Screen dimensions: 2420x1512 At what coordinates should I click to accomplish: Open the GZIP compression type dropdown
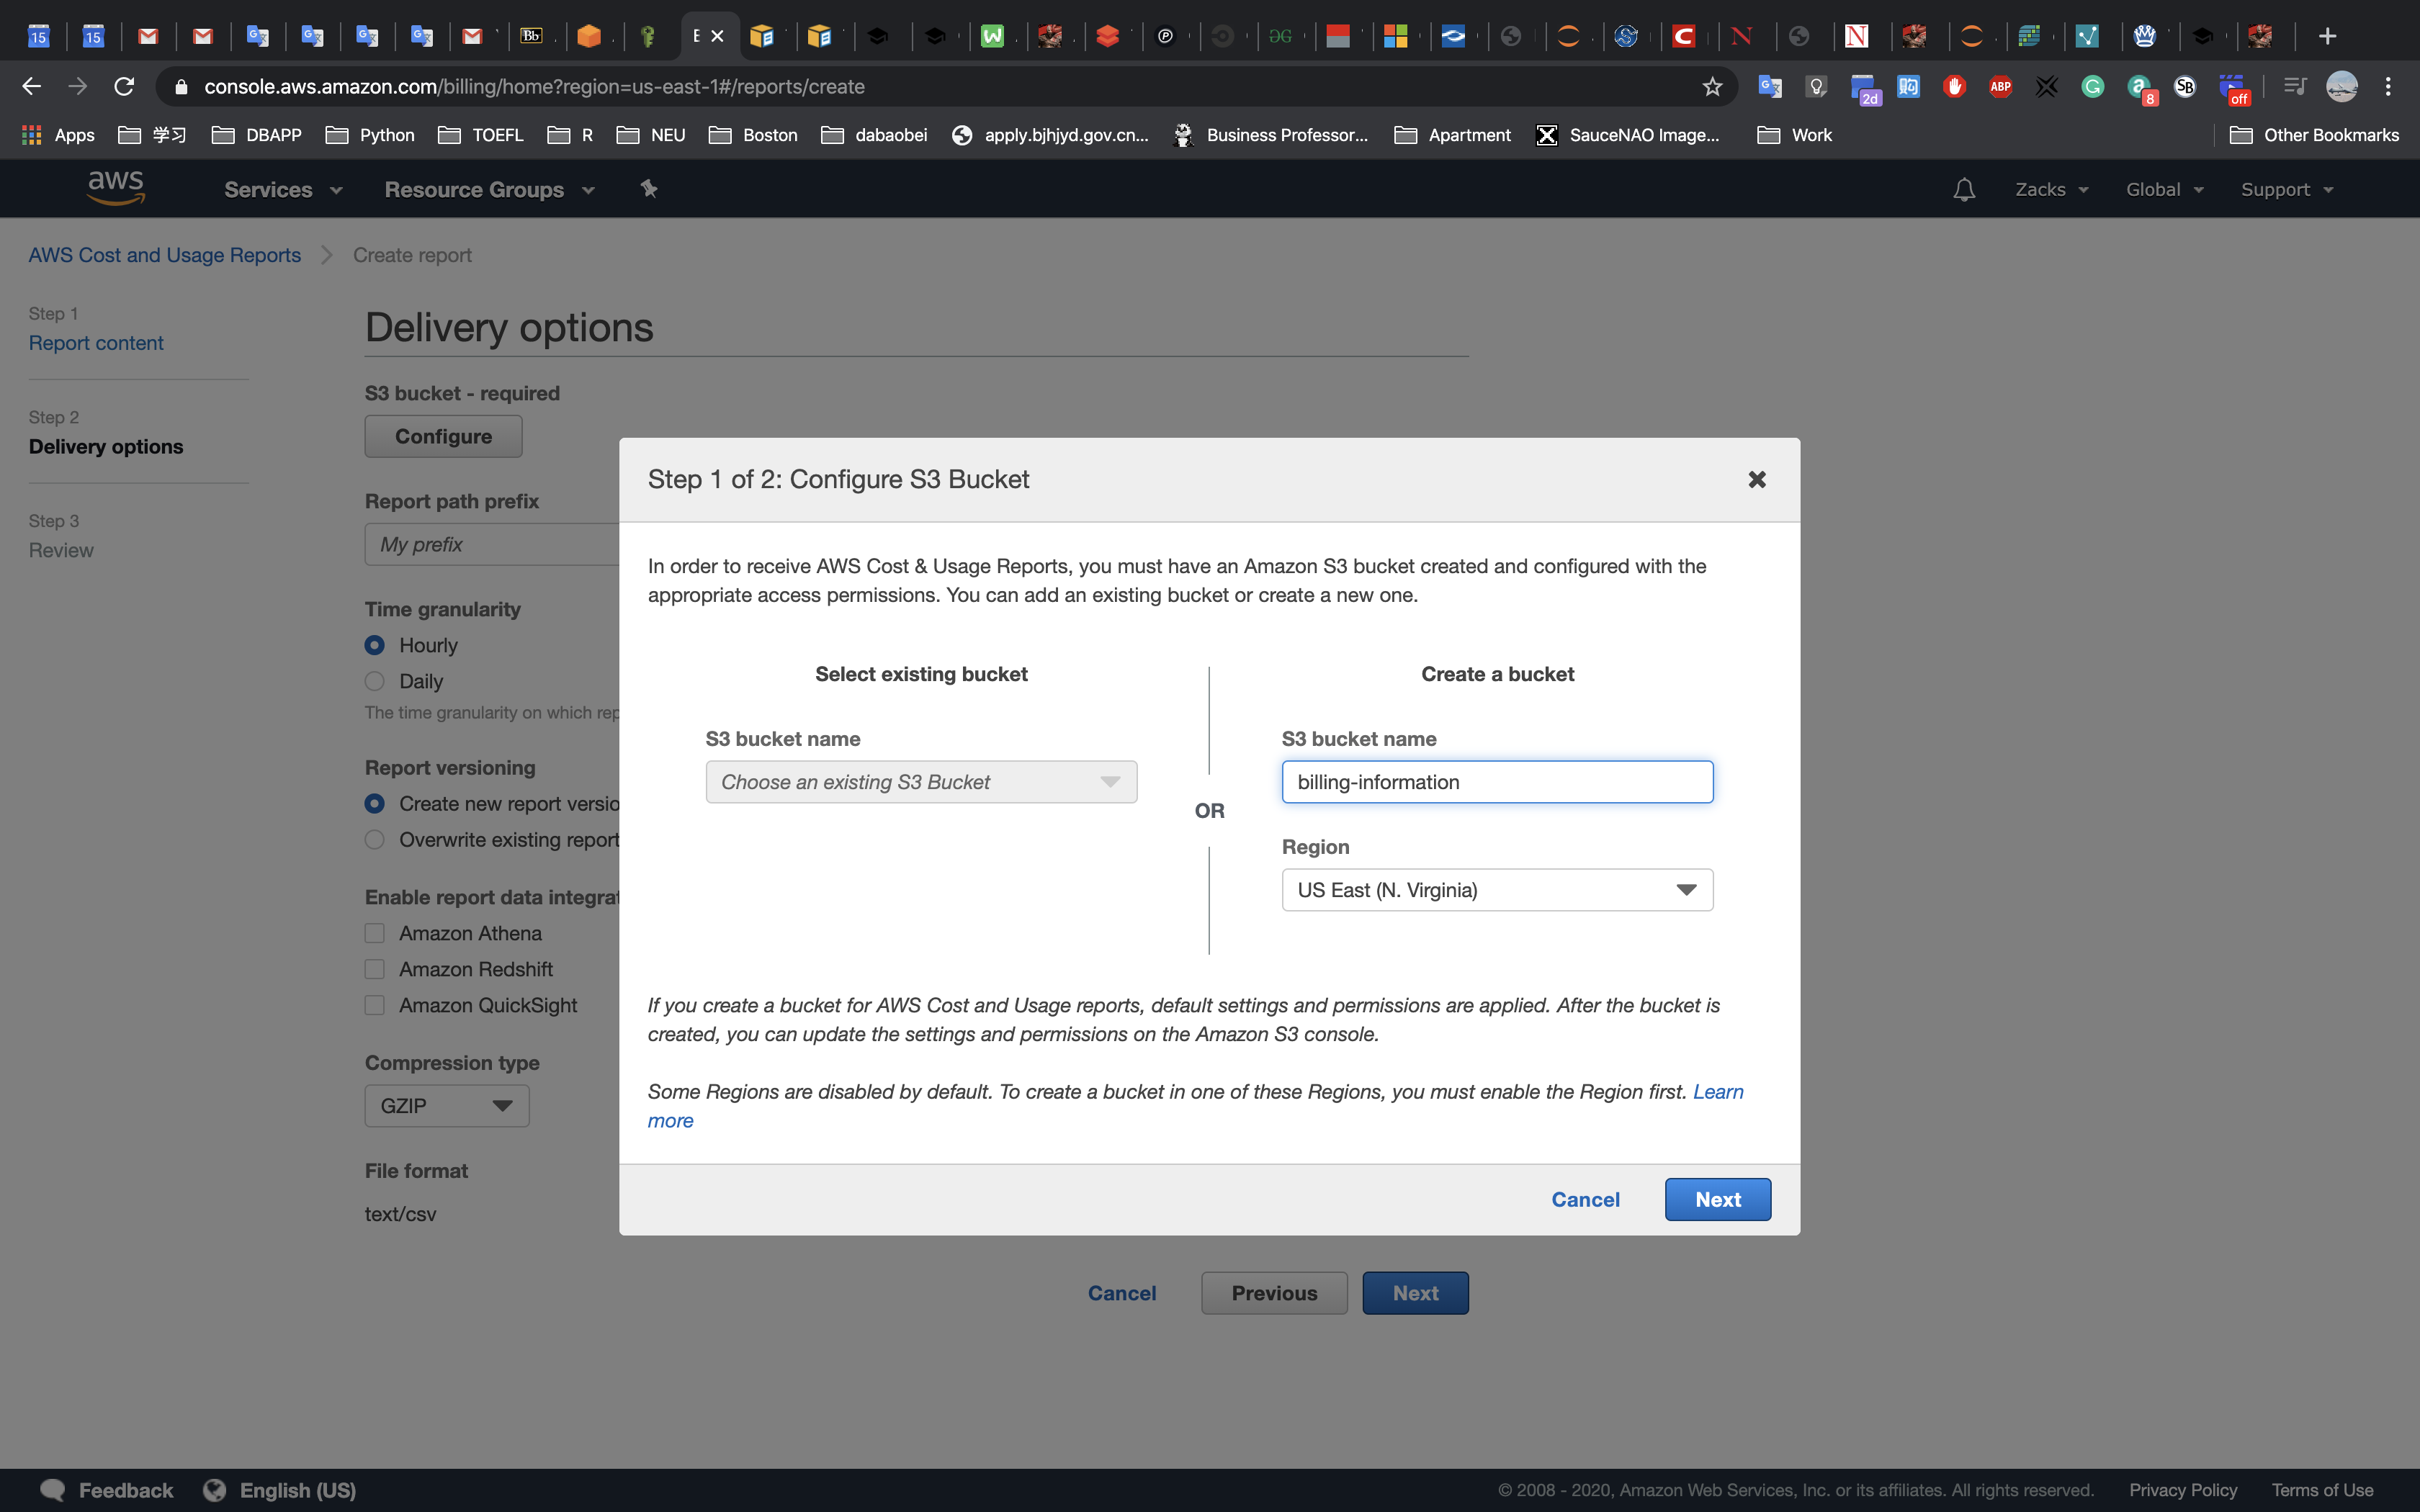(446, 1106)
